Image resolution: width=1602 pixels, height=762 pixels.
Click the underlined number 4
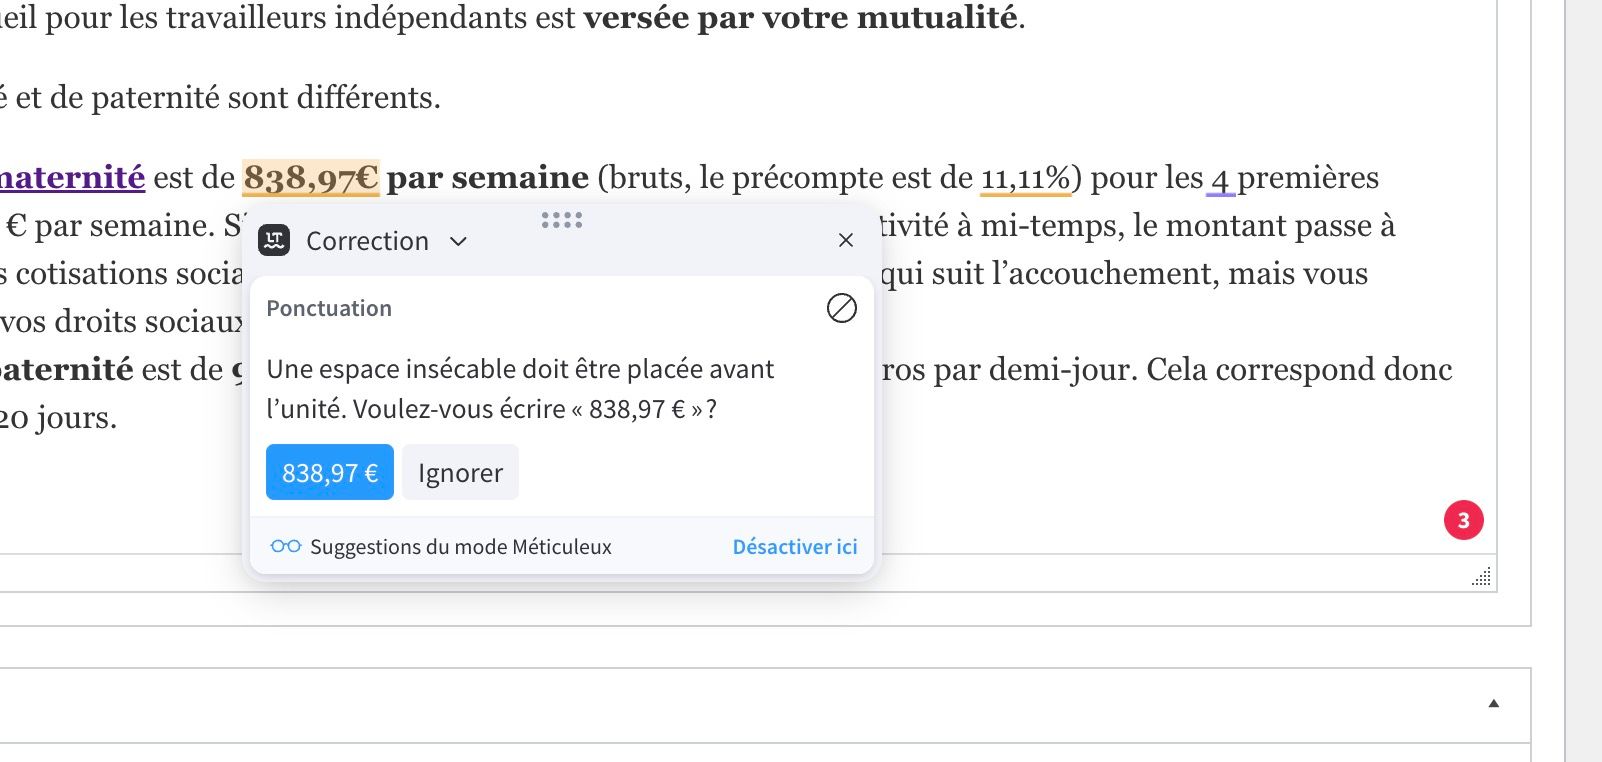click(x=1220, y=179)
